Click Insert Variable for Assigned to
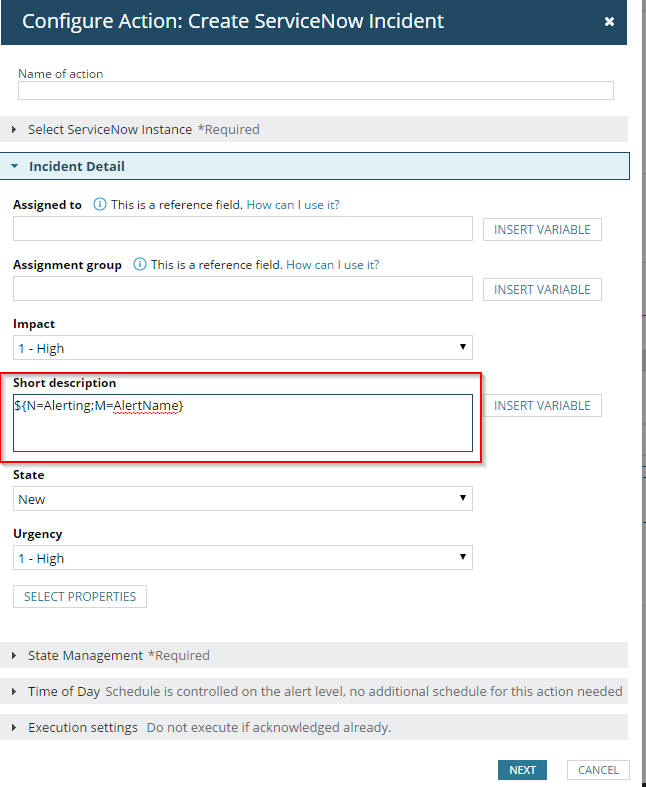 click(542, 229)
